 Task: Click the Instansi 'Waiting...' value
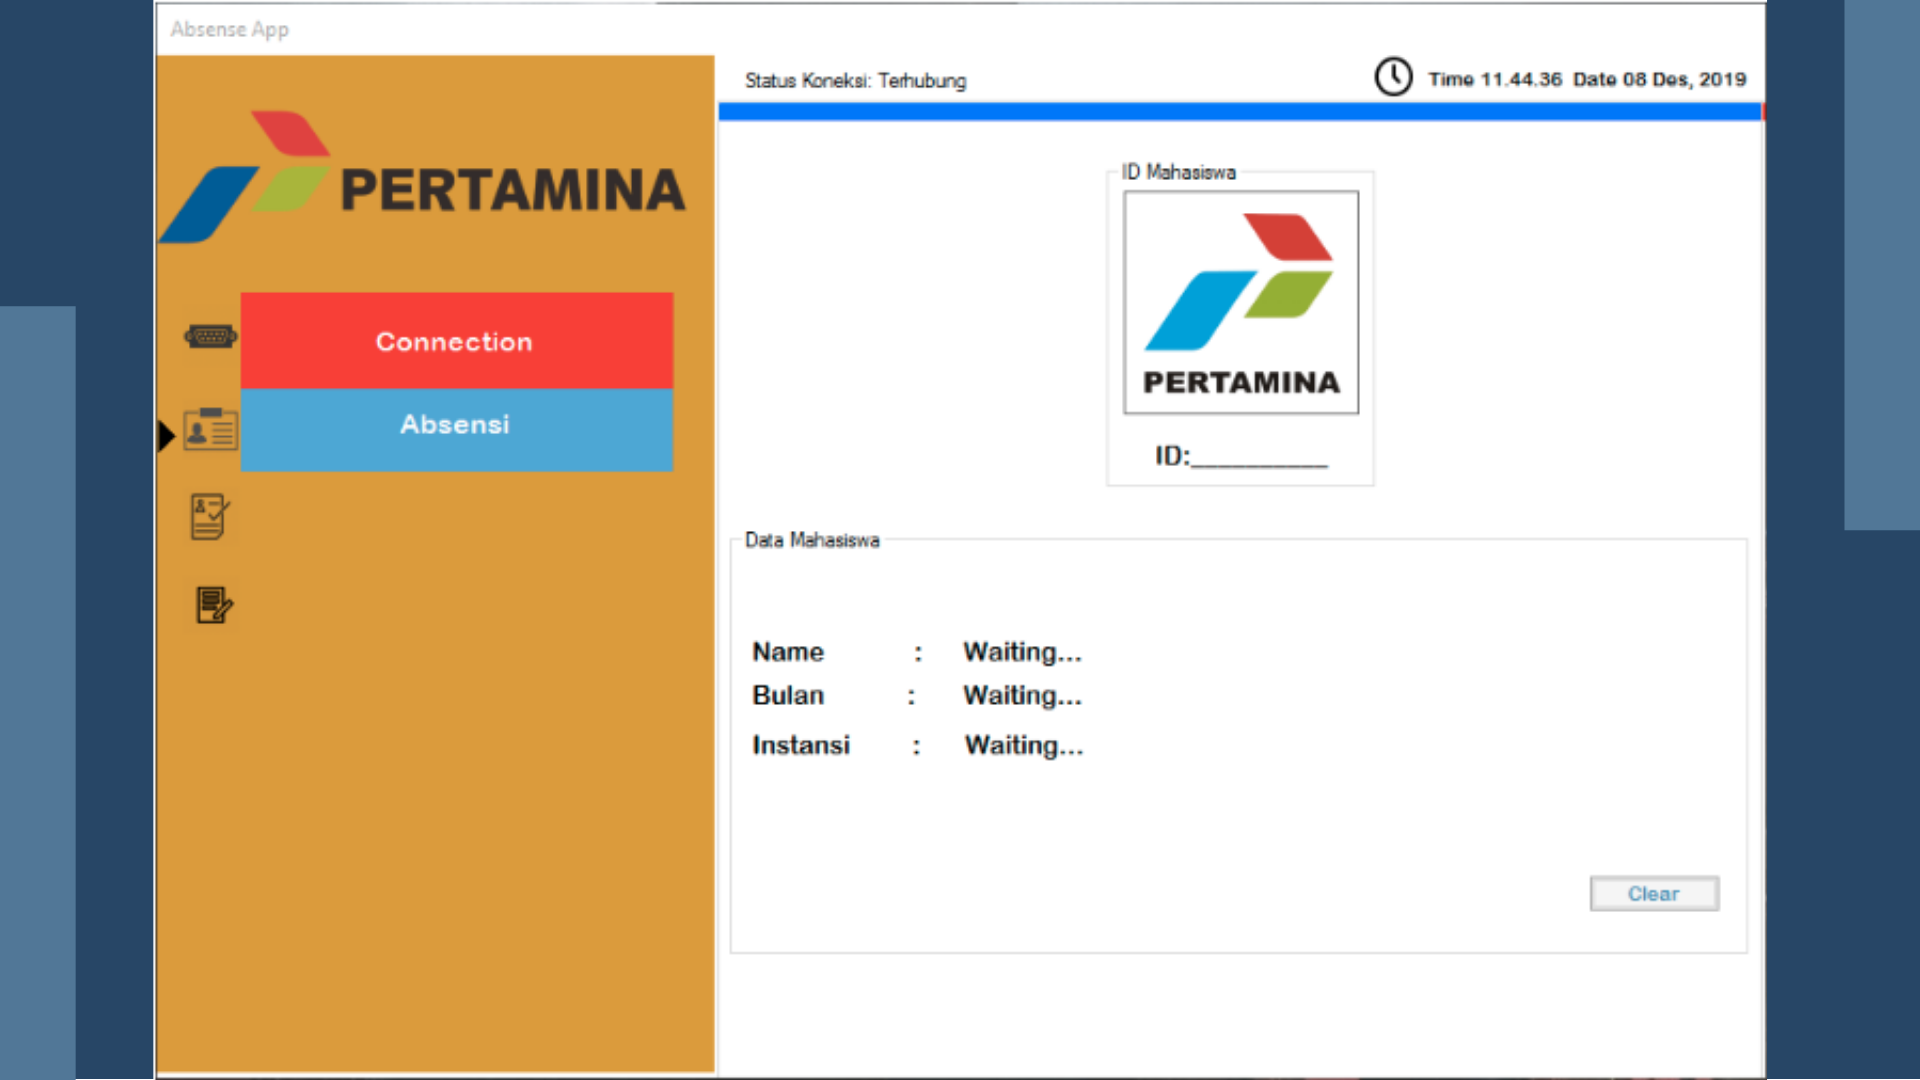point(1024,746)
